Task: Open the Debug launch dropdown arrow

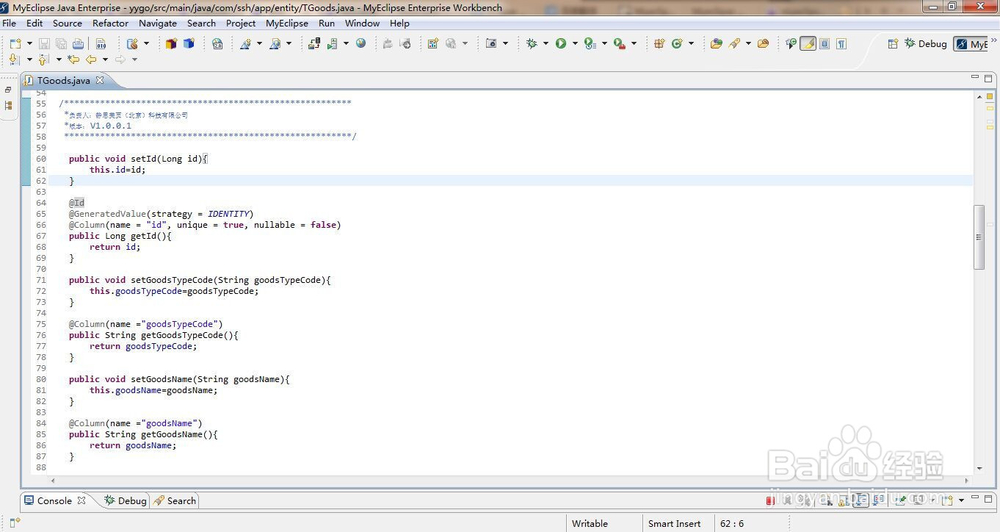Action: [546, 43]
